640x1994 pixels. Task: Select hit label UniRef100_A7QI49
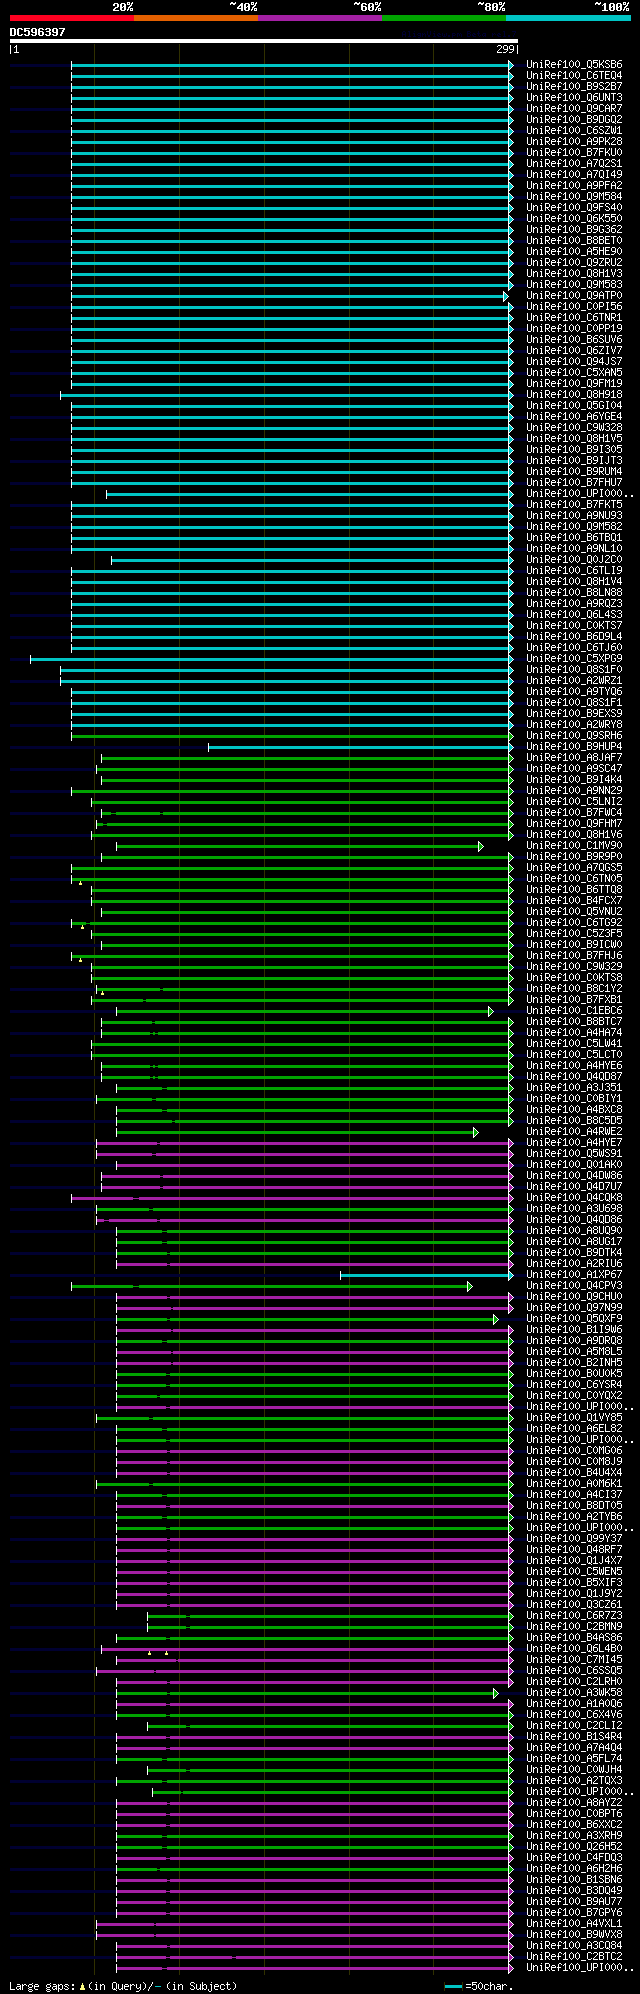(x=574, y=175)
